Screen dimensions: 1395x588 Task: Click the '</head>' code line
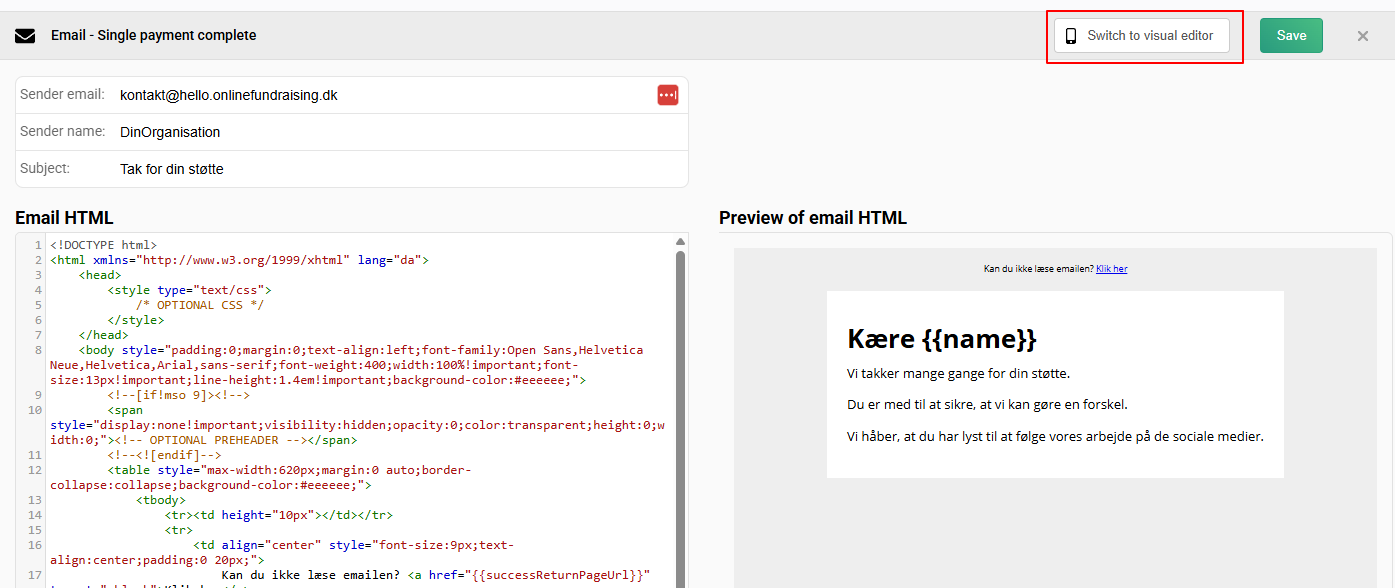click(x=104, y=335)
